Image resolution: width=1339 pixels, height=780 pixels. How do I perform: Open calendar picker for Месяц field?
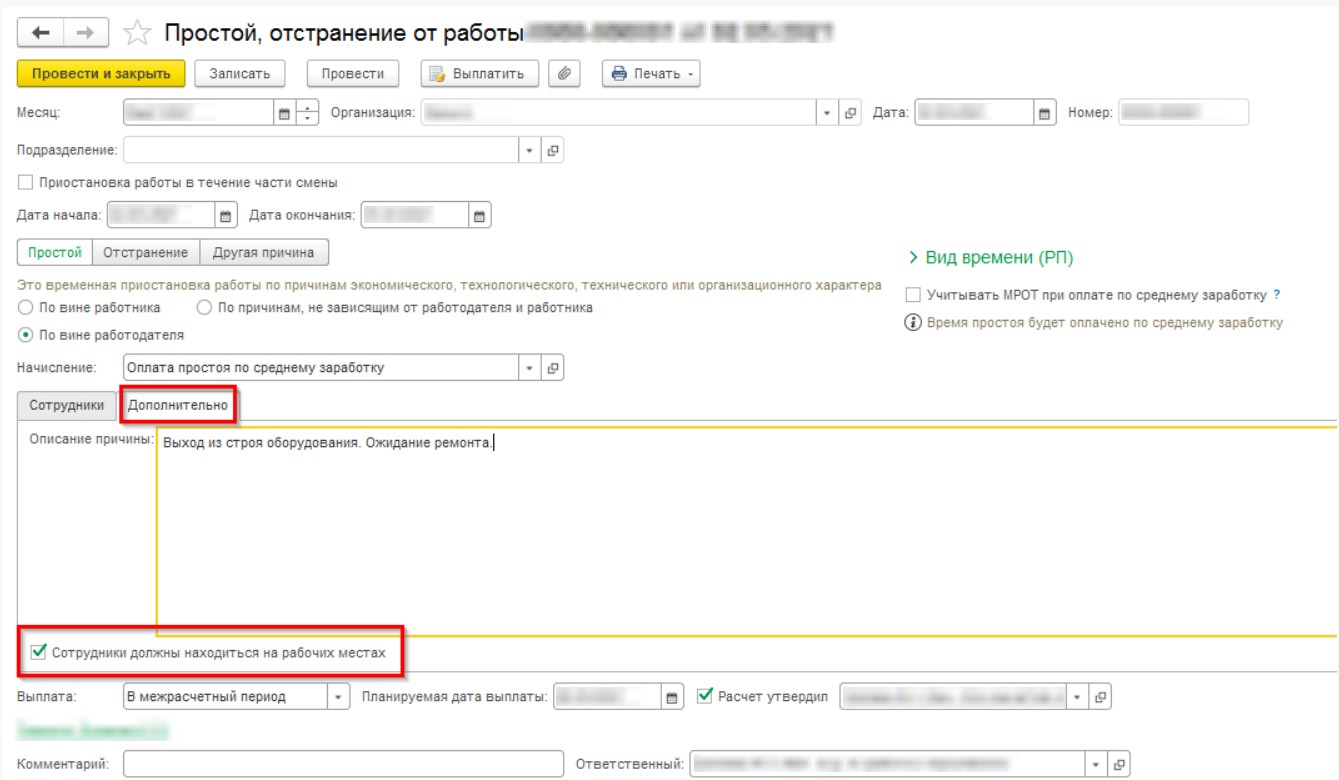pyautogui.click(x=284, y=113)
